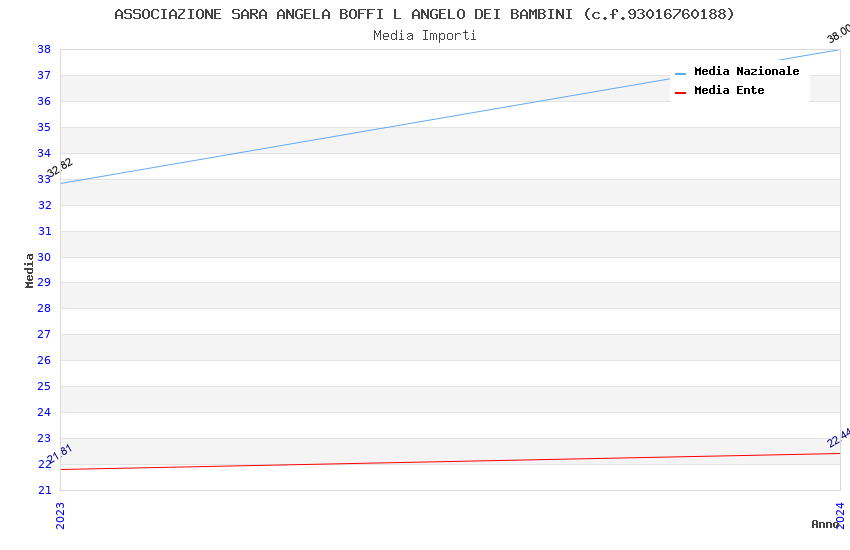Click the y-axis value 28

coord(44,308)
